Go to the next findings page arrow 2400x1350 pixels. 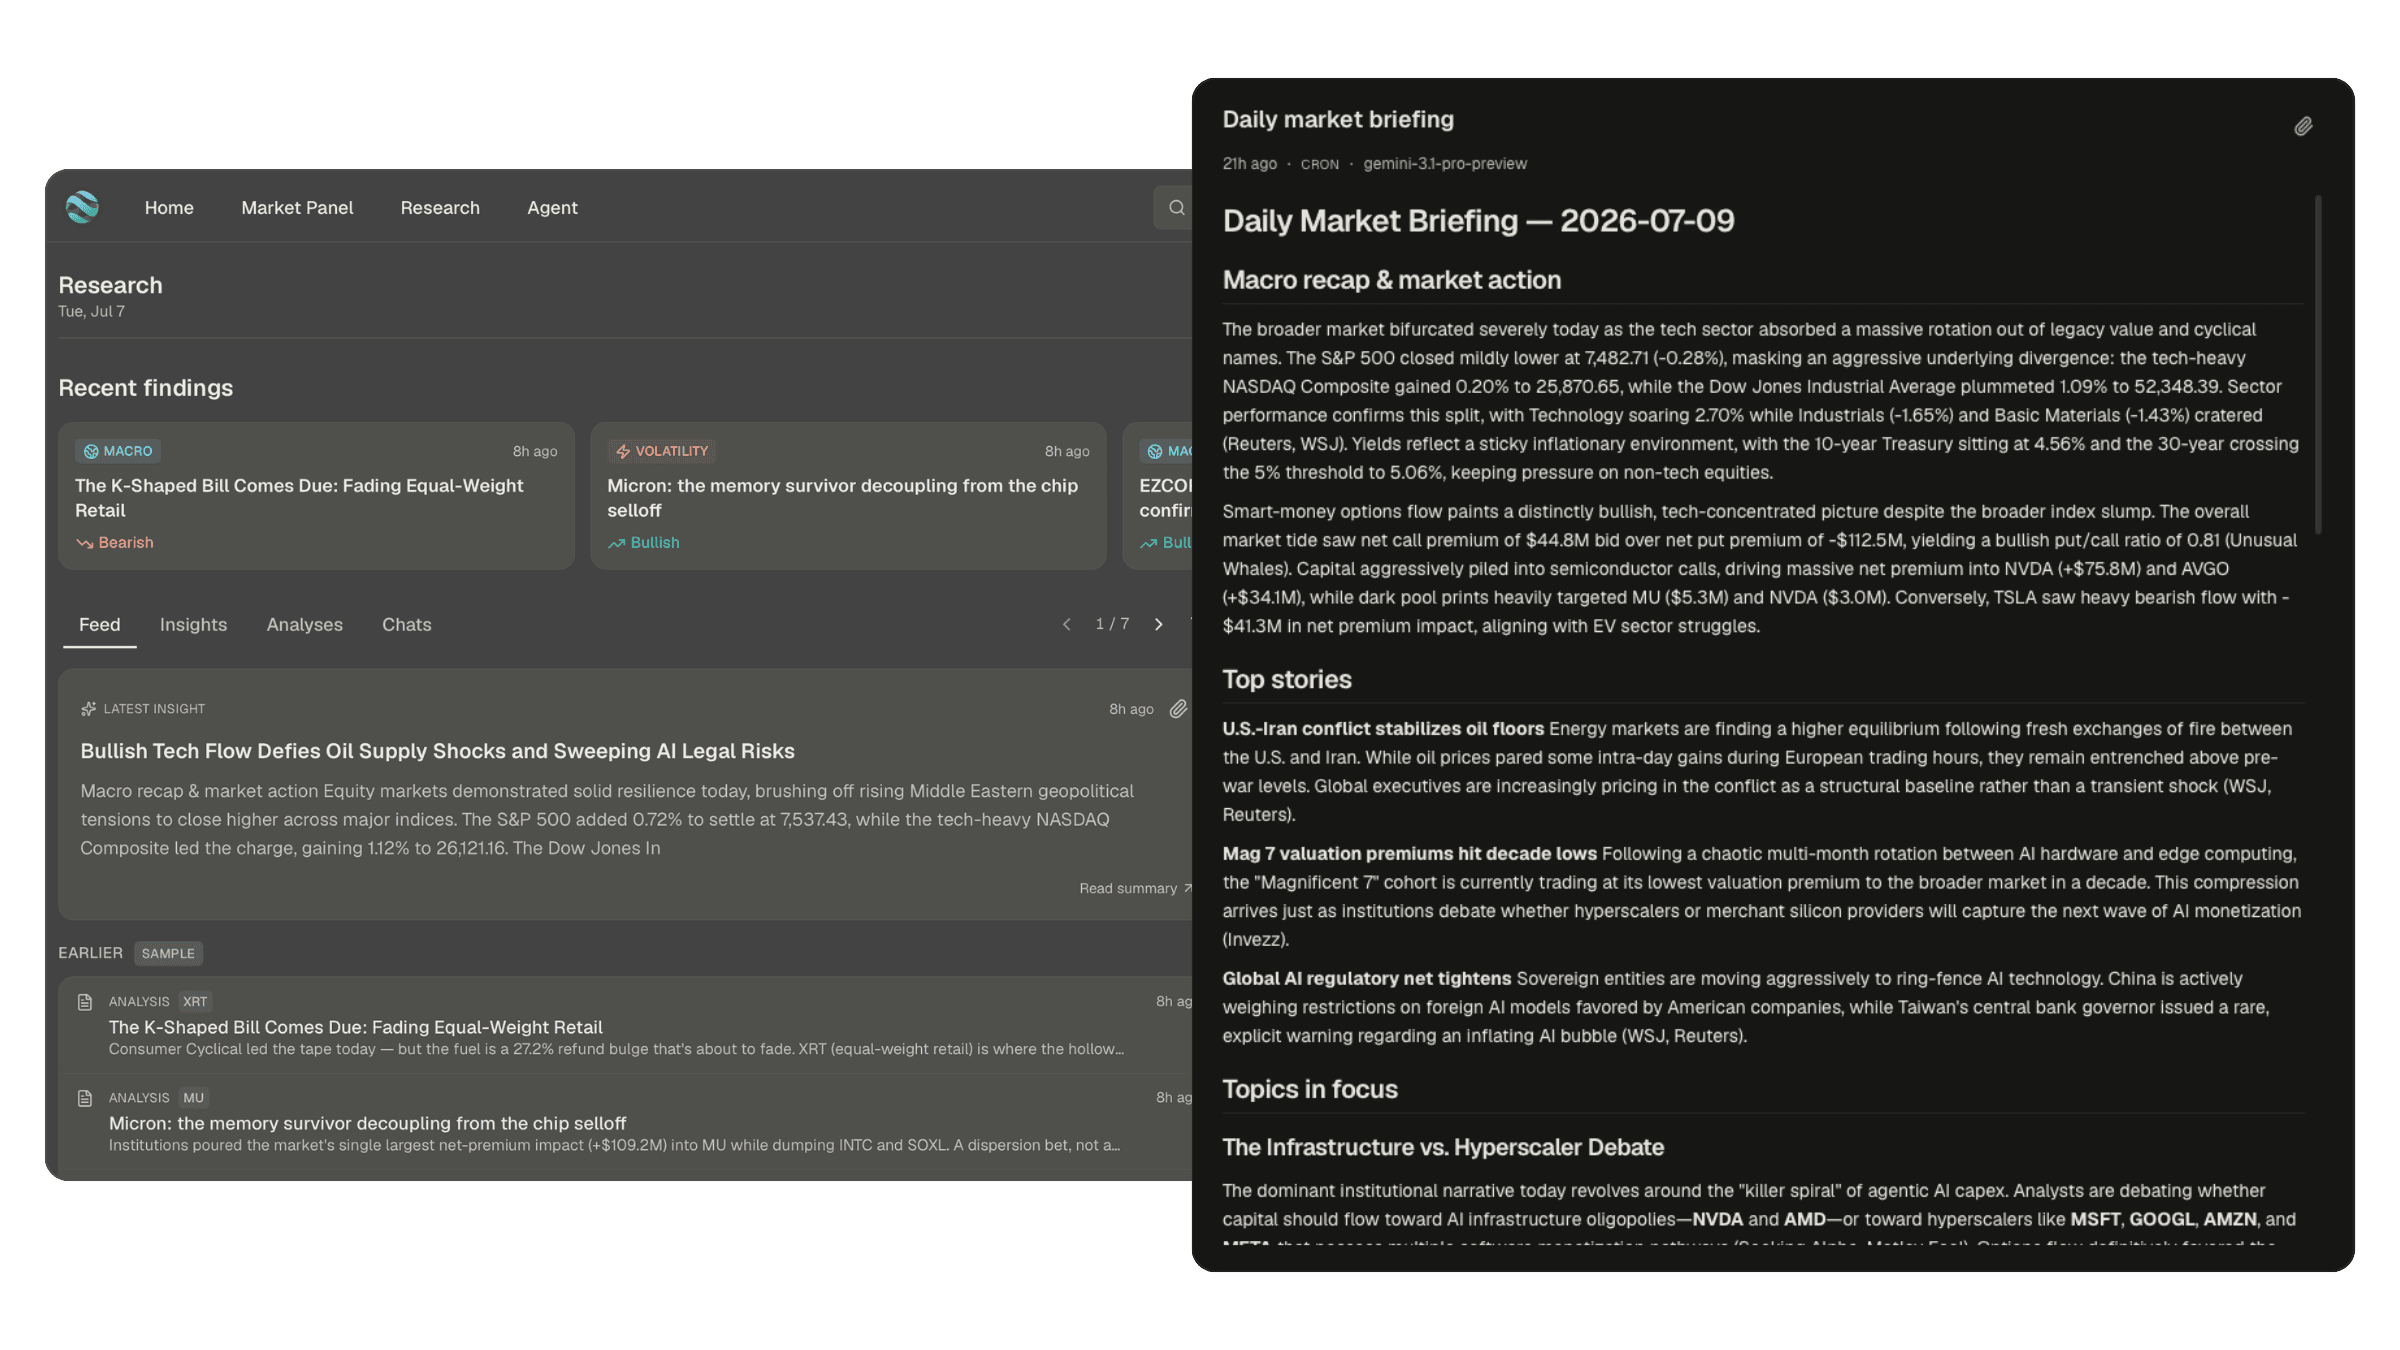(x=1159, y=624)
